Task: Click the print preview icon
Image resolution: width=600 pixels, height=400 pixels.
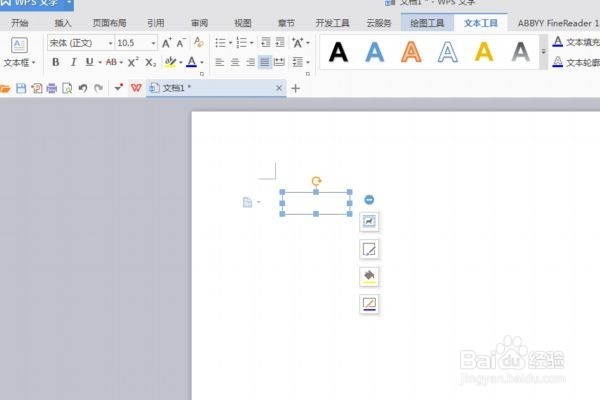Action: click(x=67, y=88)
